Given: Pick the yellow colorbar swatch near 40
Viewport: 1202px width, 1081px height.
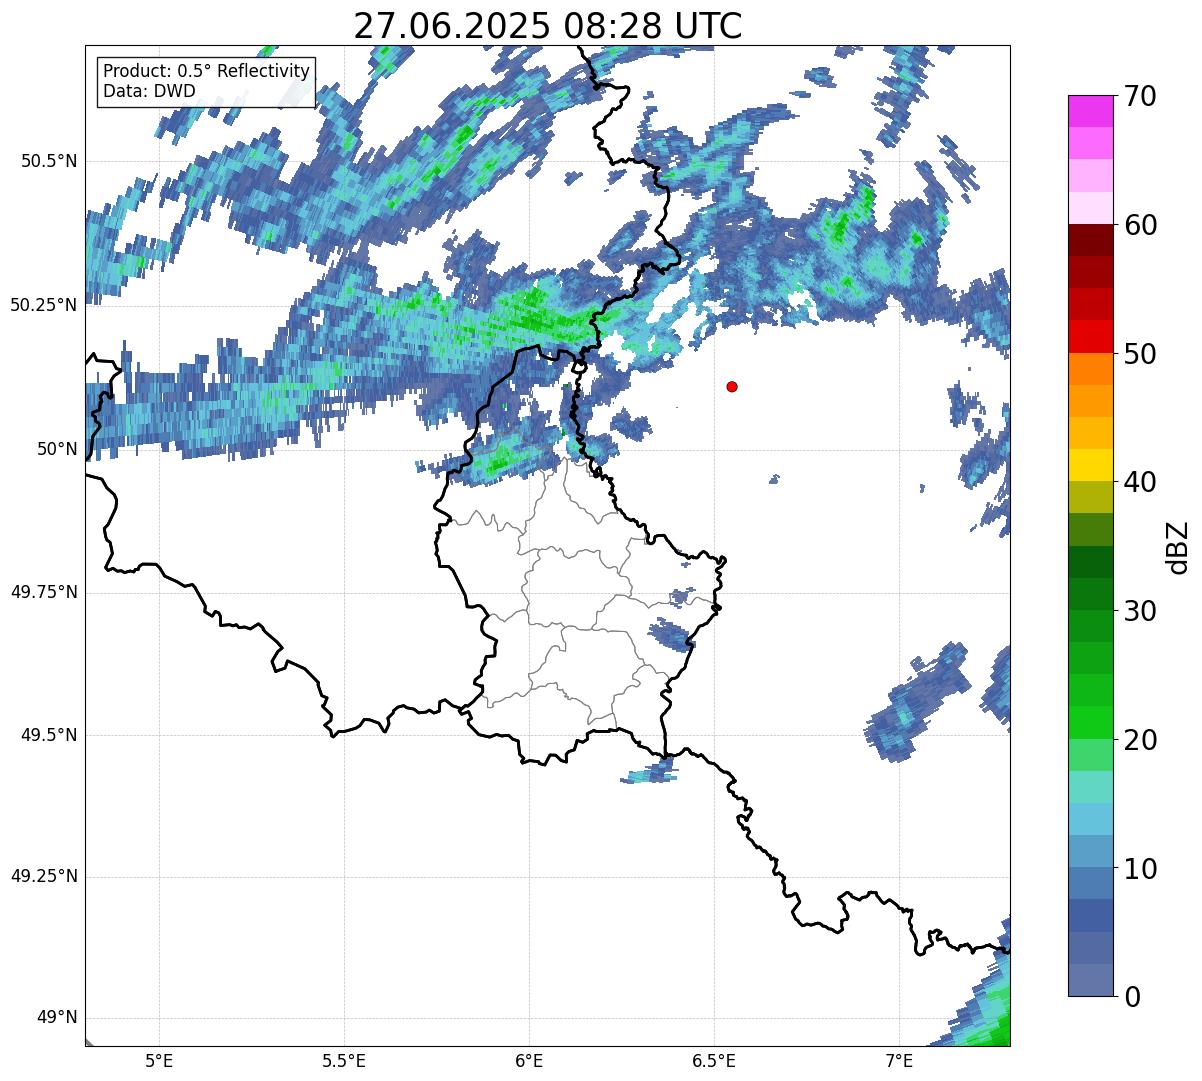Looking at the screenshot, I should (x=1090, y=466).
